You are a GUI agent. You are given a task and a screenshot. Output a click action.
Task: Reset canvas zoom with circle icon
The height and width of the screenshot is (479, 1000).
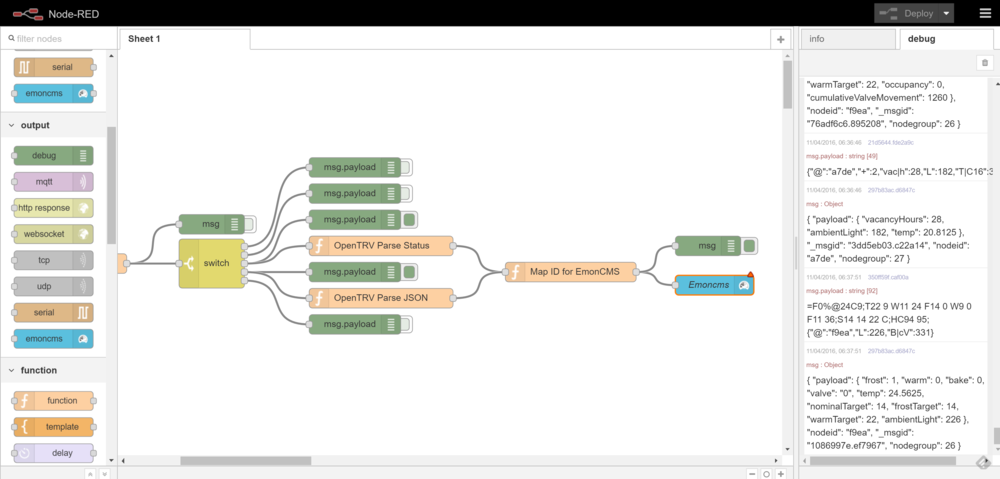(x=767, y=474)
